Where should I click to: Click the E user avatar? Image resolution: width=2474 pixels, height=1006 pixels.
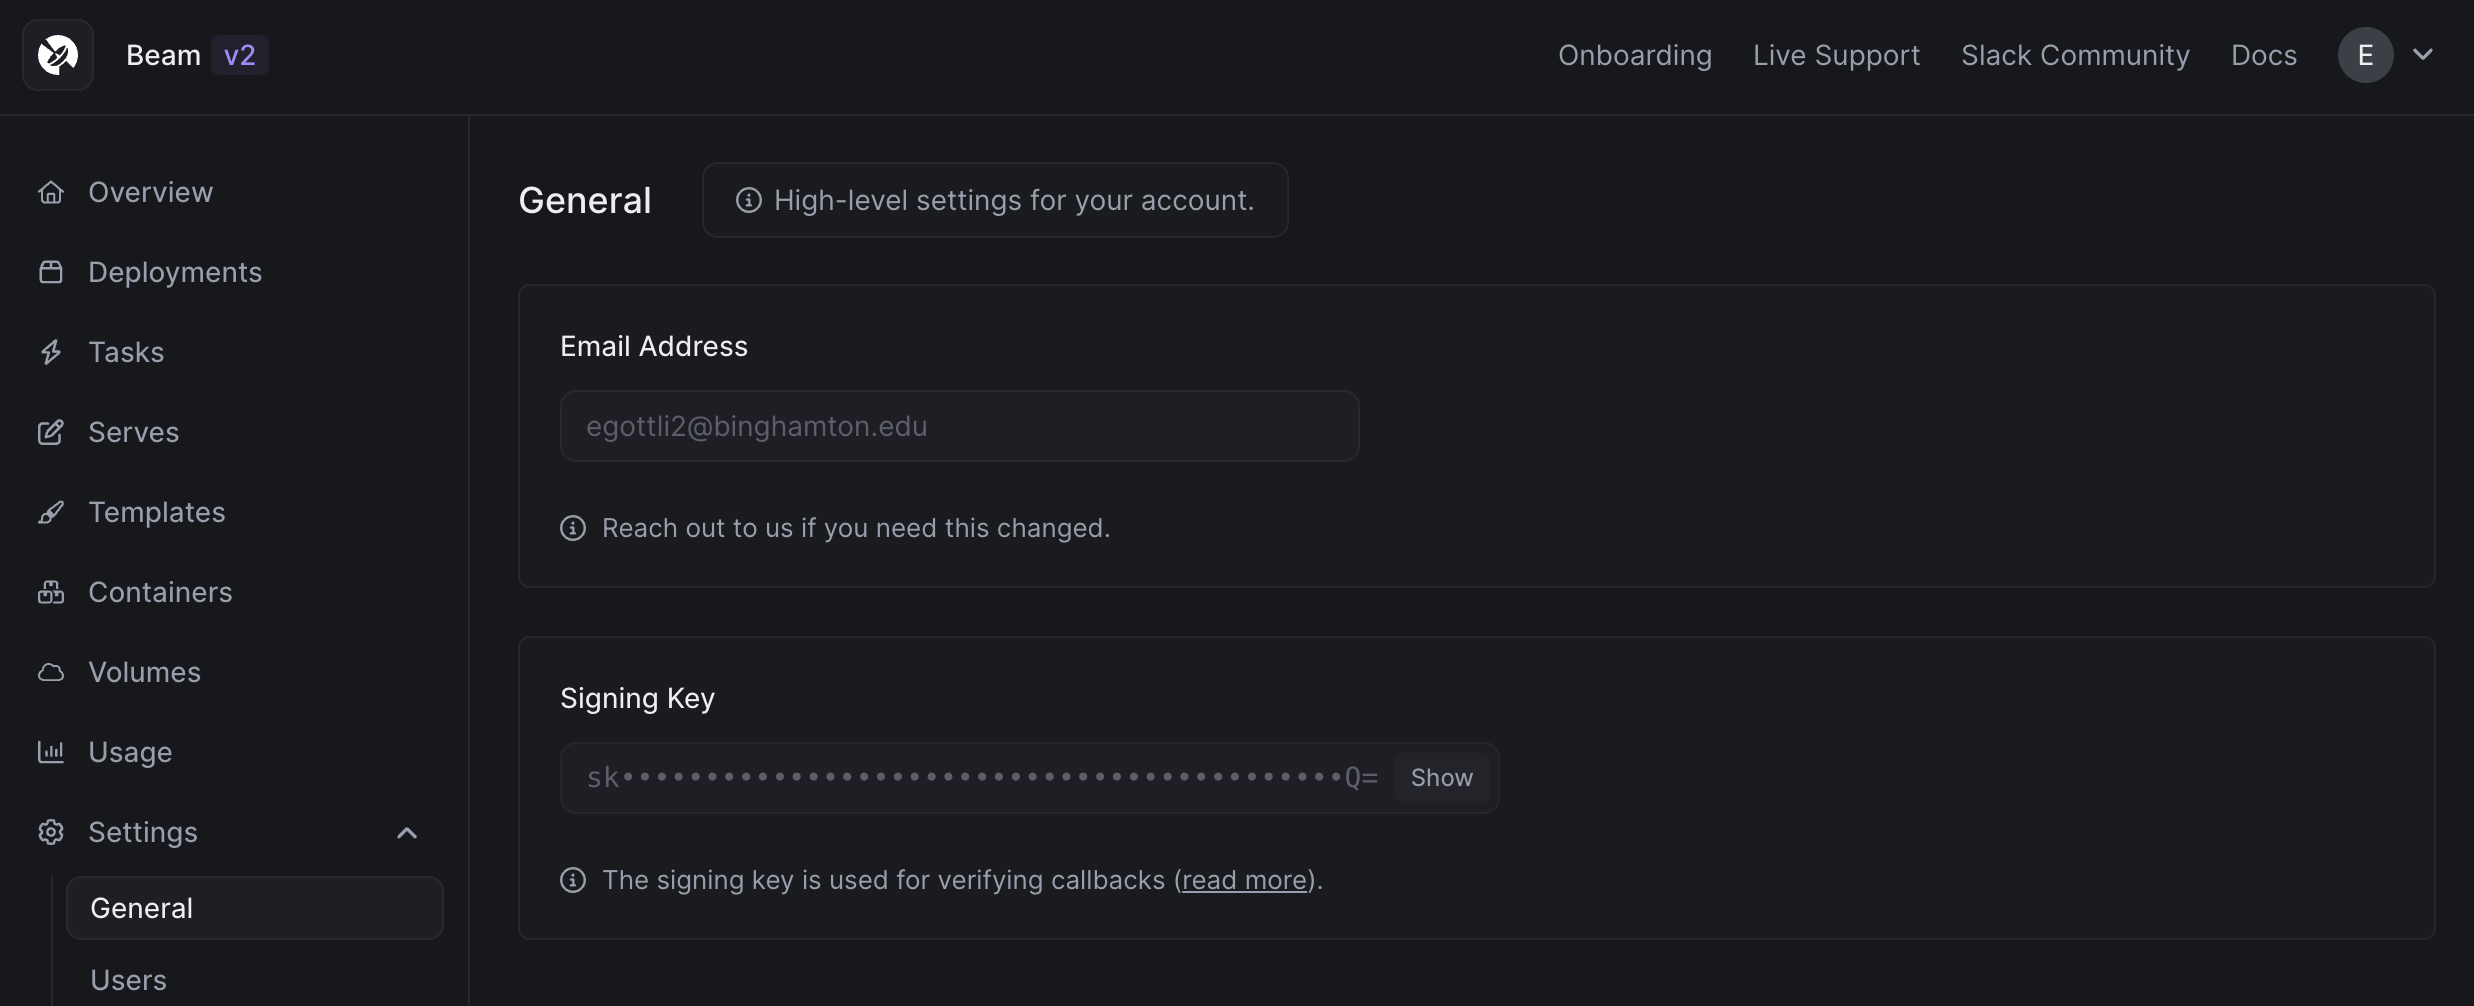click(2365, 55)
